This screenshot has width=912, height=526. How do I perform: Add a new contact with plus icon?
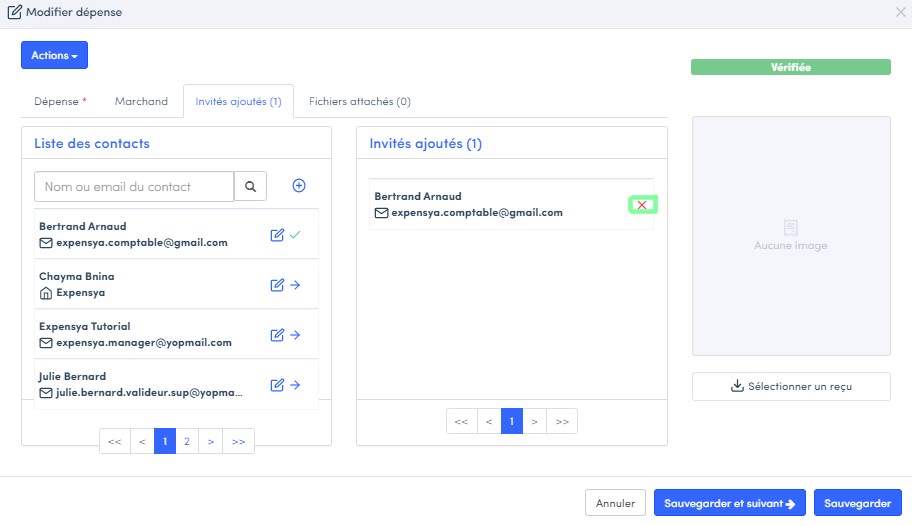click(299, 186)
